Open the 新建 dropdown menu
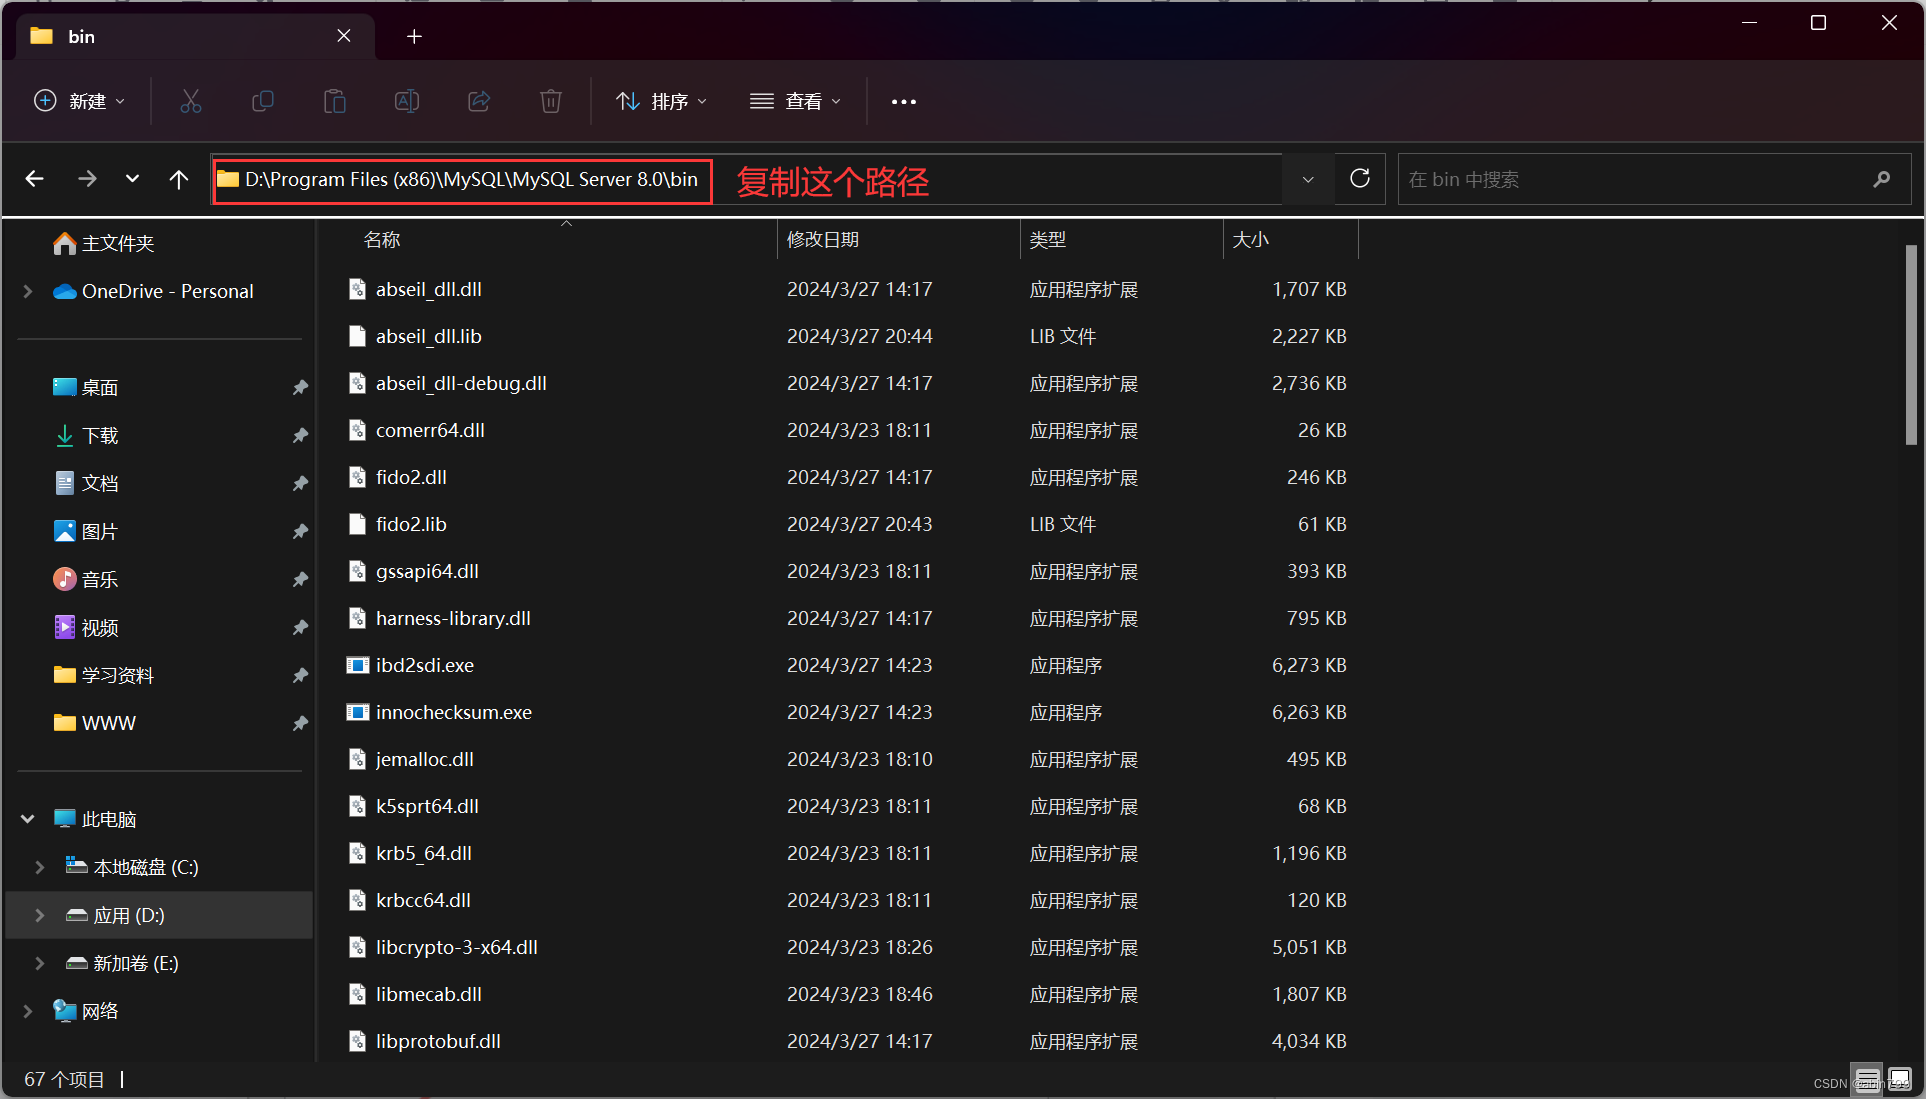Screen dimensions: 1926x1099 pos(79,101)
